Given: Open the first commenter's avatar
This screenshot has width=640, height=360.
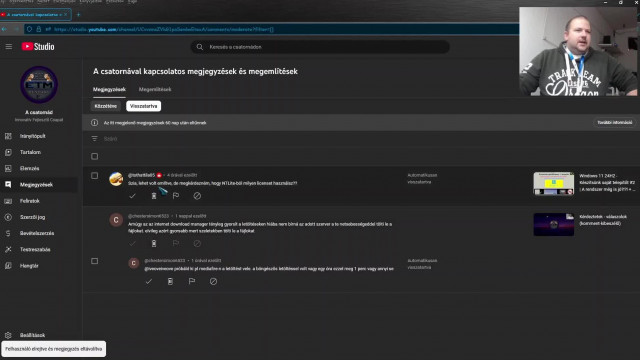Looking at the screenshot, I should [x=116, y=179].
